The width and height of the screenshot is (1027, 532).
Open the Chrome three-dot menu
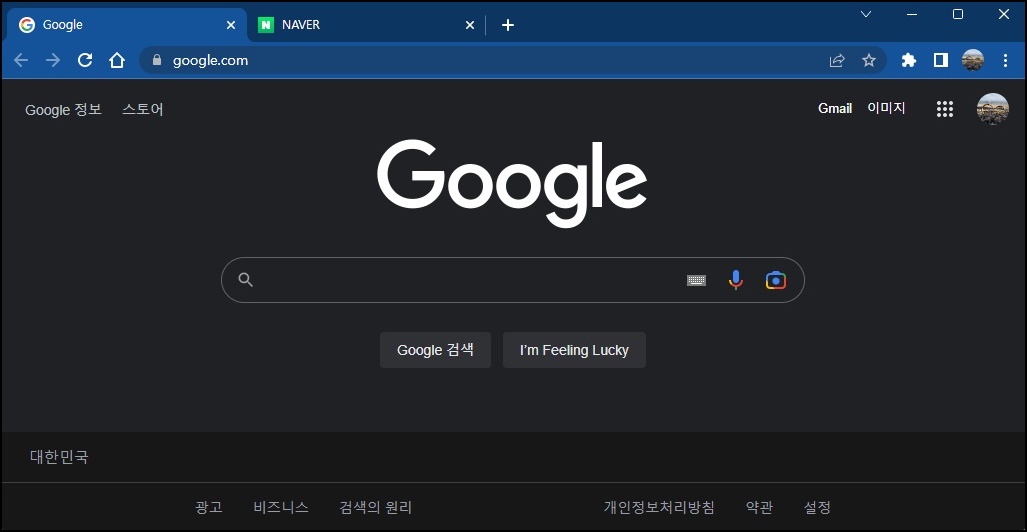tap(1005, 60)
